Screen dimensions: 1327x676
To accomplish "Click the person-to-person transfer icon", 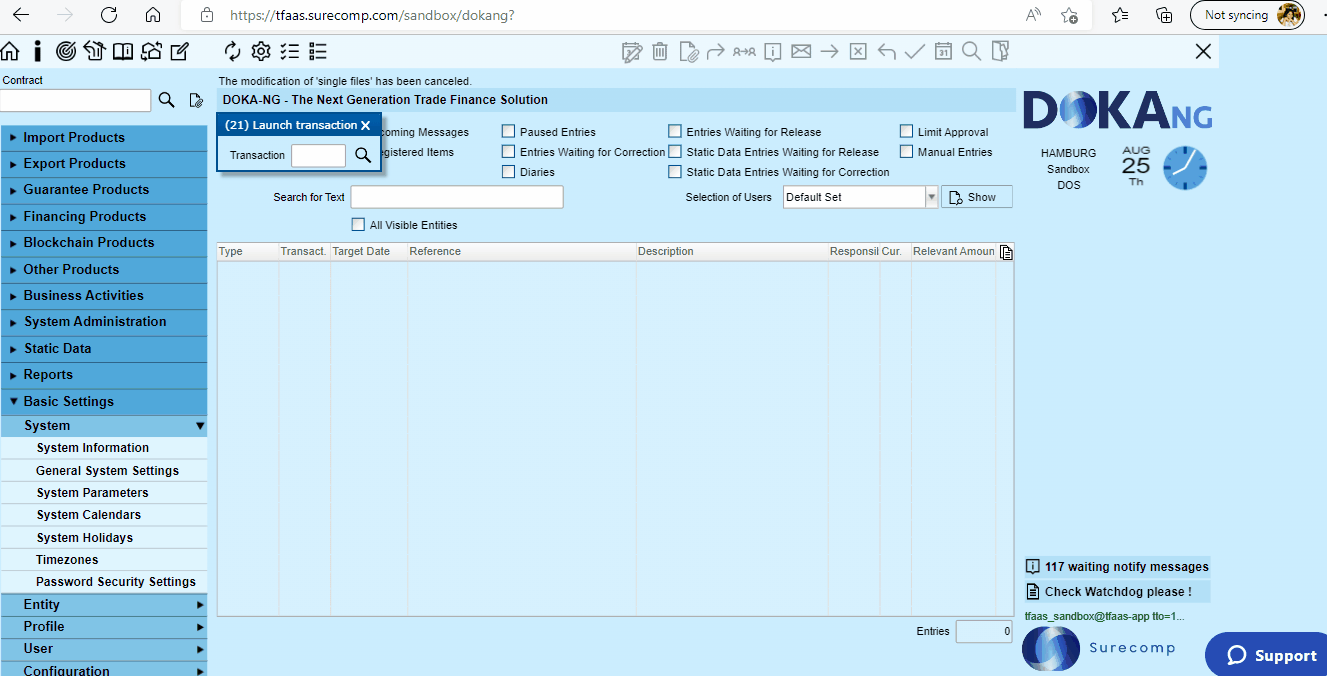I will [744, 51].
